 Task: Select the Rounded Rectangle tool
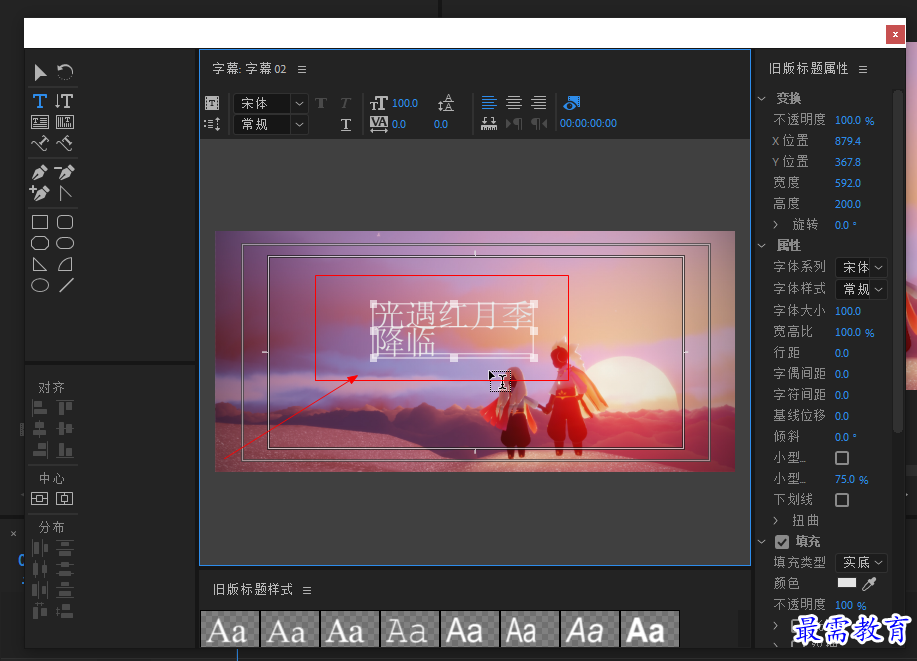click(x=65, y=243)
